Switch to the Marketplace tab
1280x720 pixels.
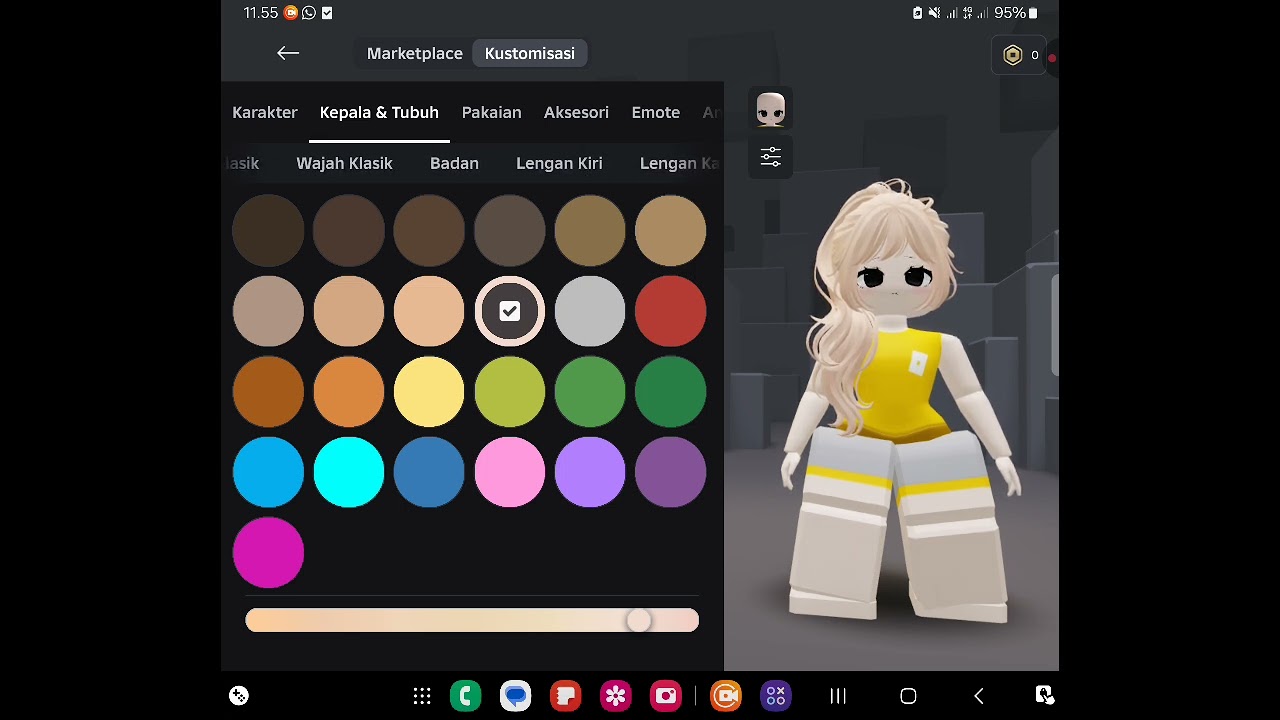(415, 54)
